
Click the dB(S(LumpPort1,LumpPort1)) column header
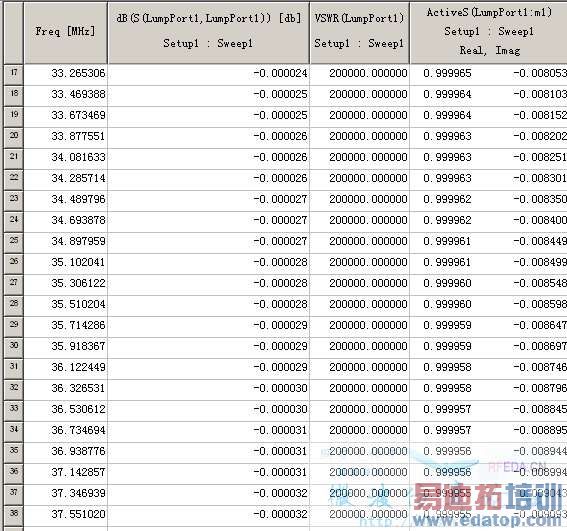[208, 32]
